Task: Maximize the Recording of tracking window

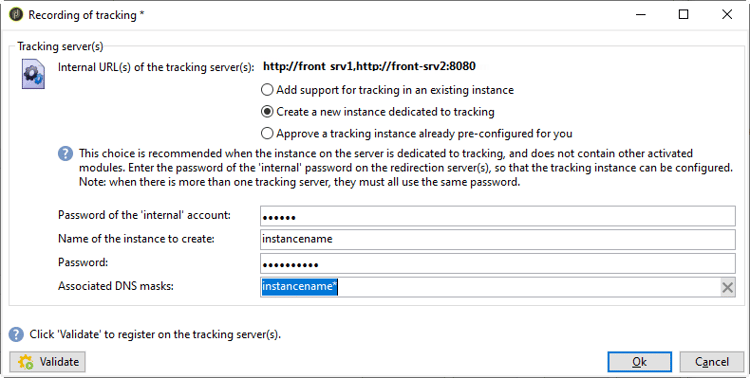Action: pyautogui.click(x=684, y=14)
